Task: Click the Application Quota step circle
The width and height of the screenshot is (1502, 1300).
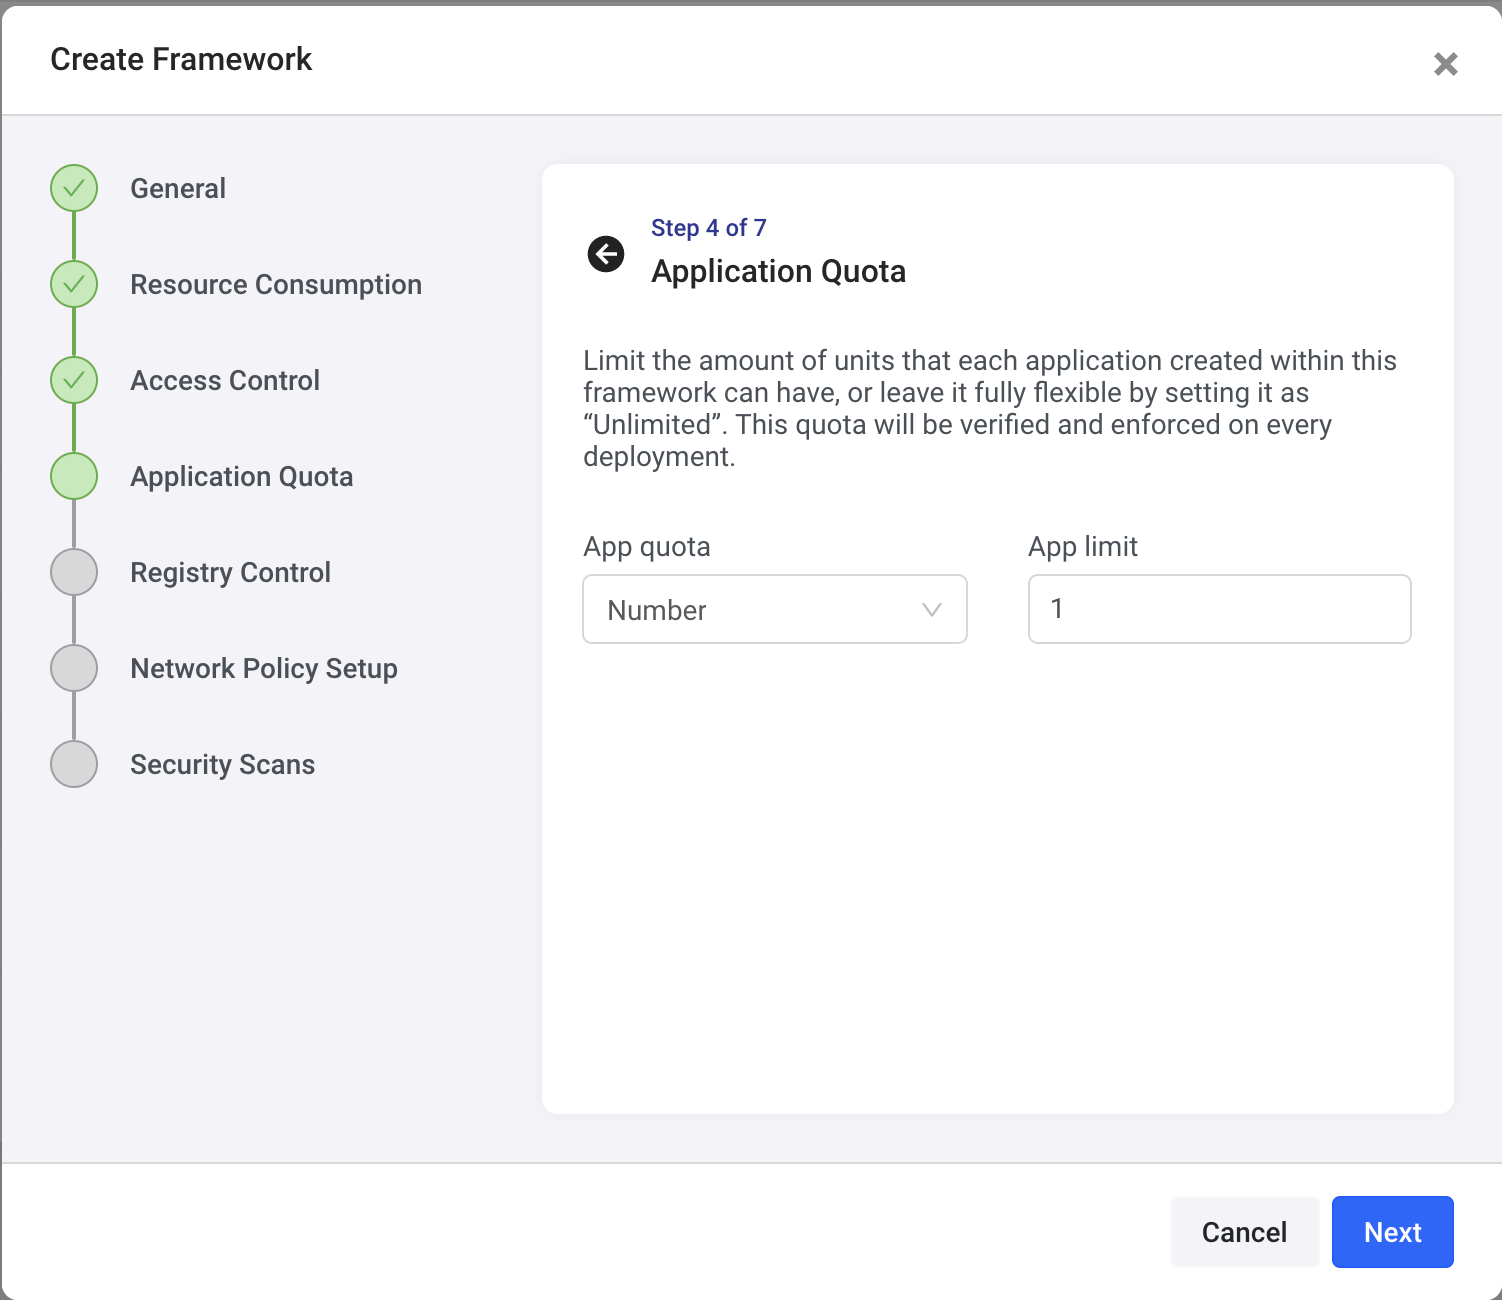Action: 74,476
